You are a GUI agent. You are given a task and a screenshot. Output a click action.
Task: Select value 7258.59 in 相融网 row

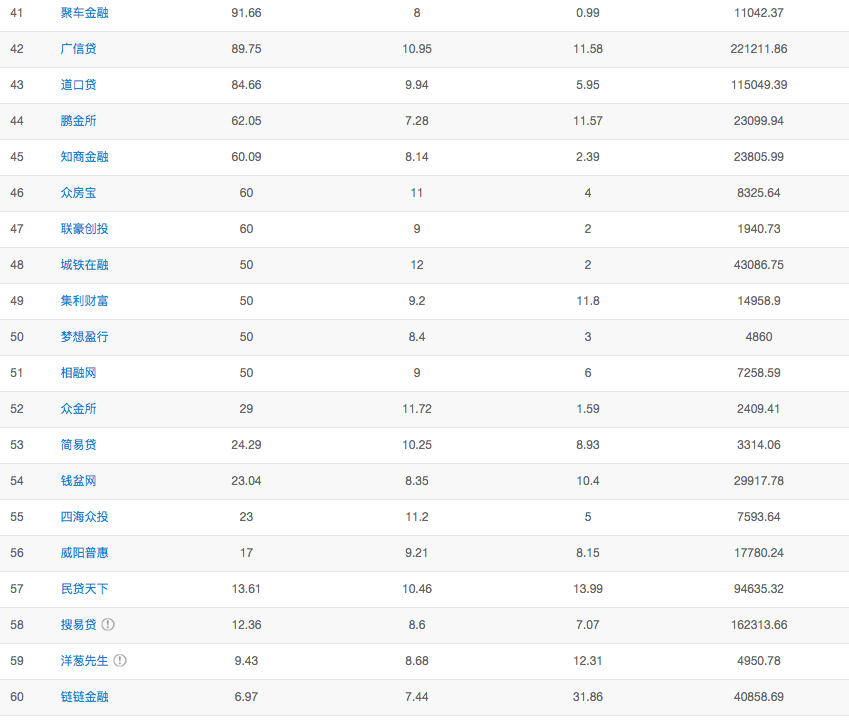coord(759,372)
